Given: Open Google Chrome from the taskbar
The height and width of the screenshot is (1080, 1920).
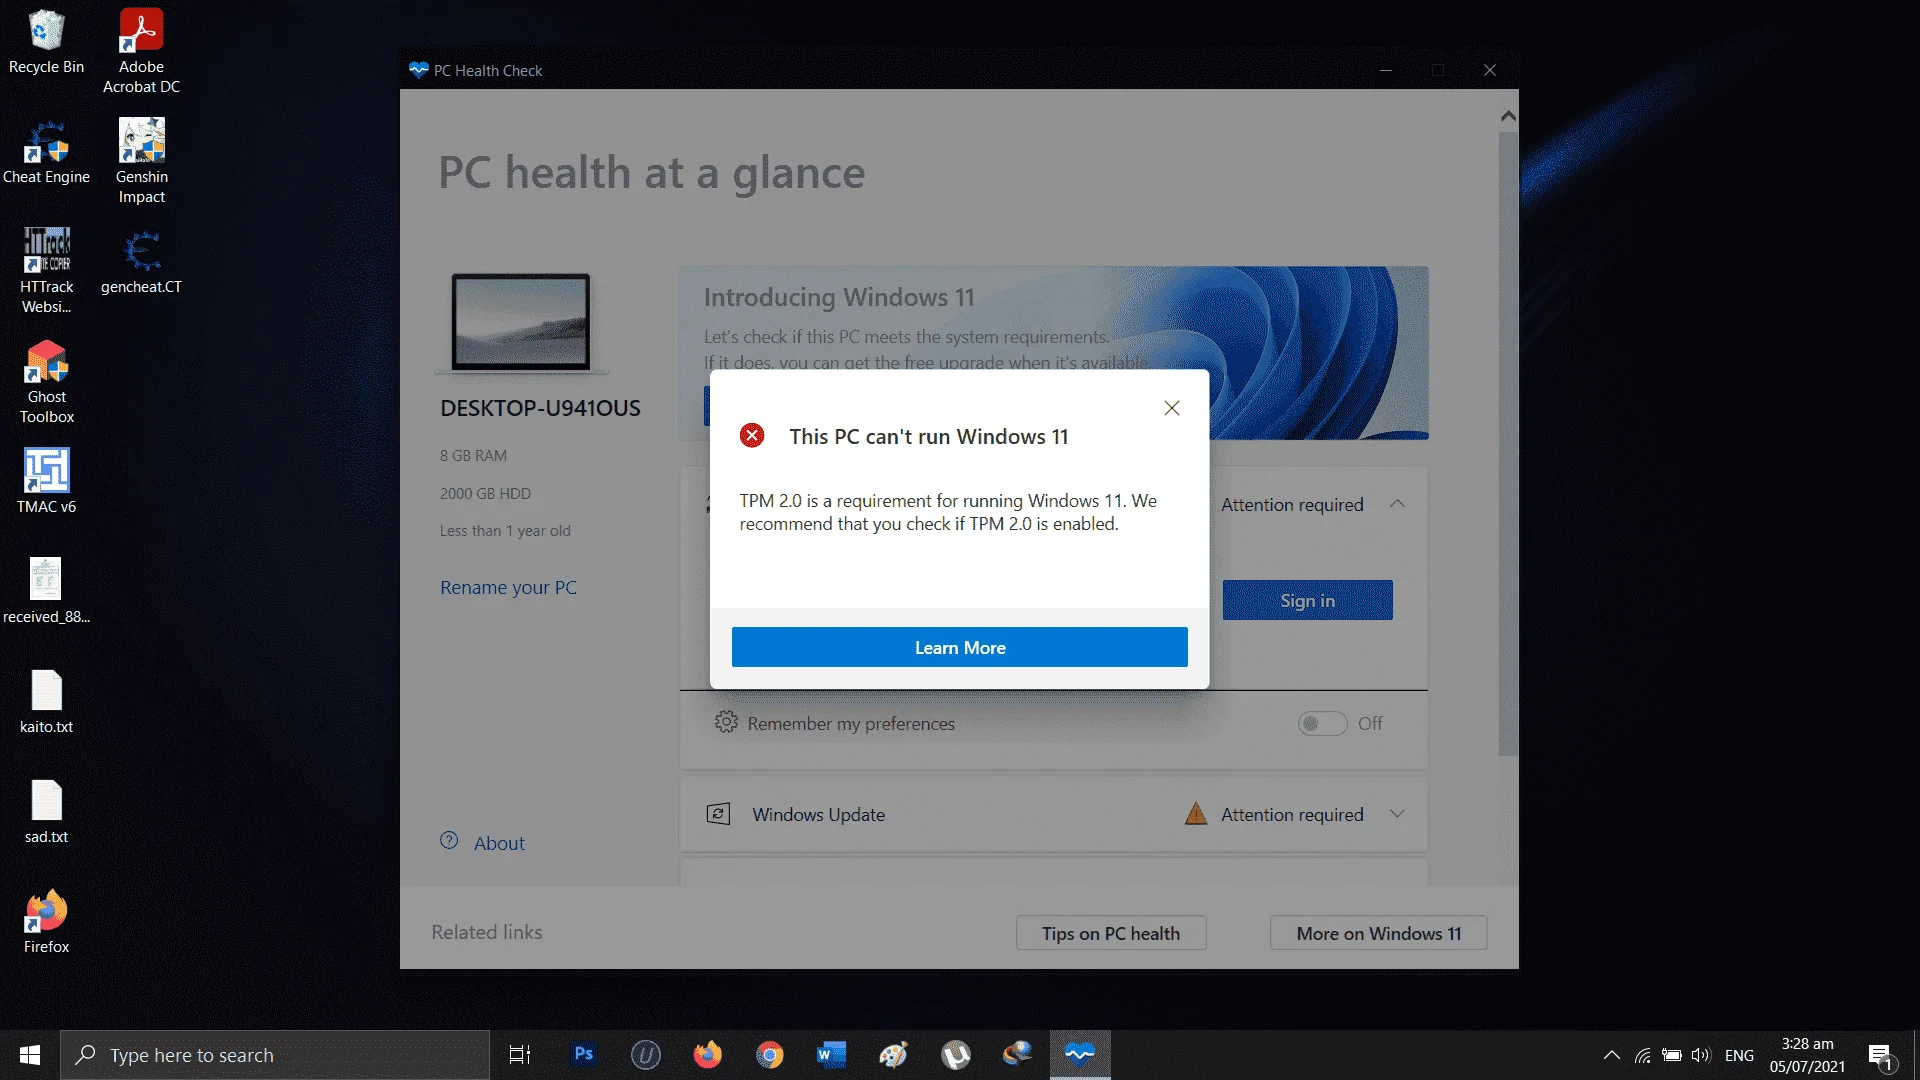Looking at the screenshot, I should [x=770, y=1055].
